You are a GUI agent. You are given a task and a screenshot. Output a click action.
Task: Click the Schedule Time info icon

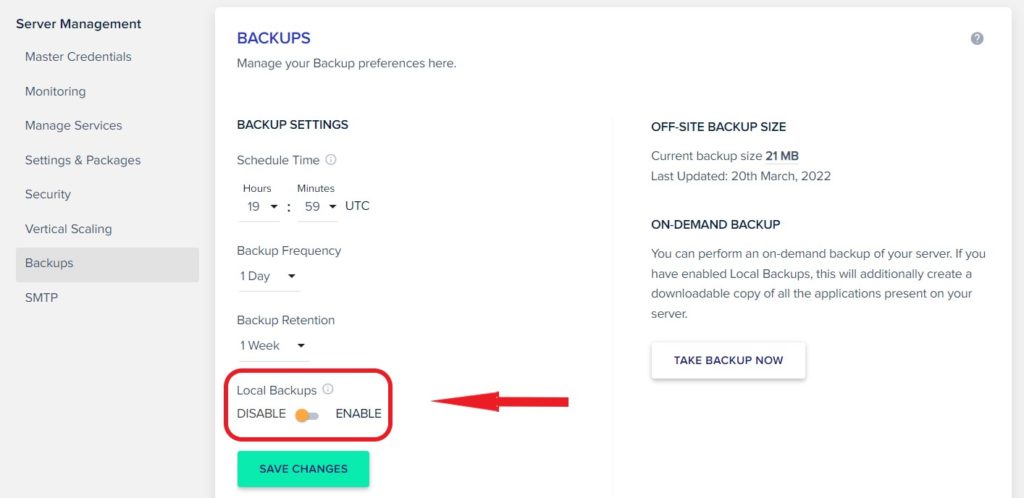tap(330, 159)
